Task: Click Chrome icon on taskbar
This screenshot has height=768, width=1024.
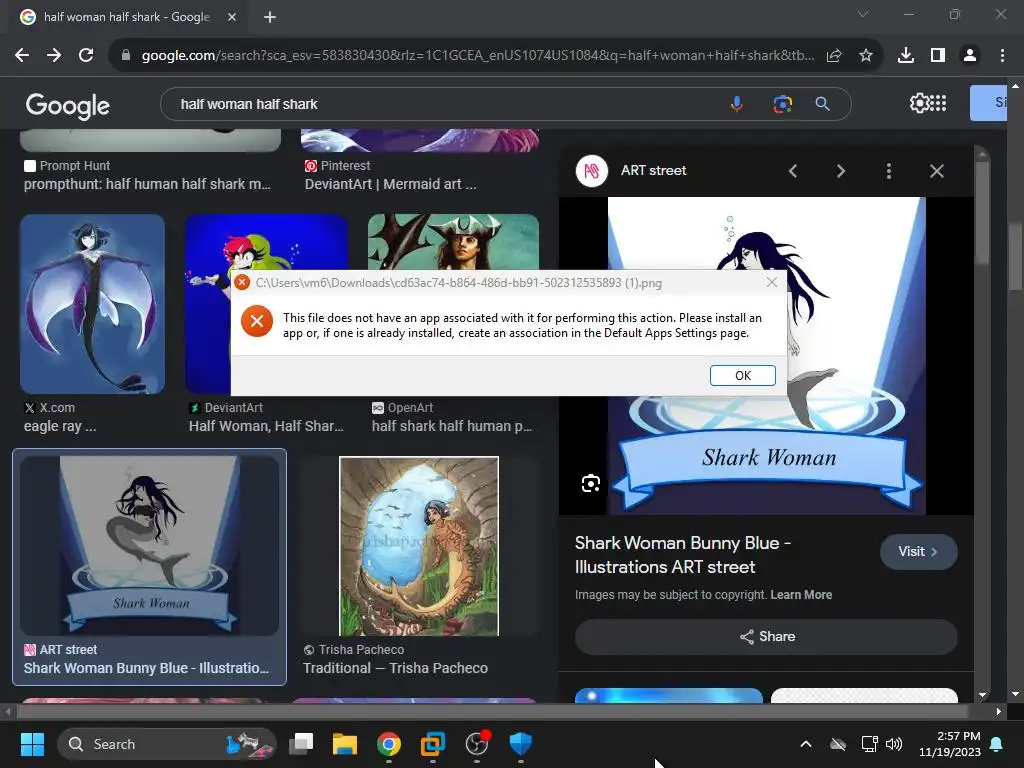Action: click(389, 744)
